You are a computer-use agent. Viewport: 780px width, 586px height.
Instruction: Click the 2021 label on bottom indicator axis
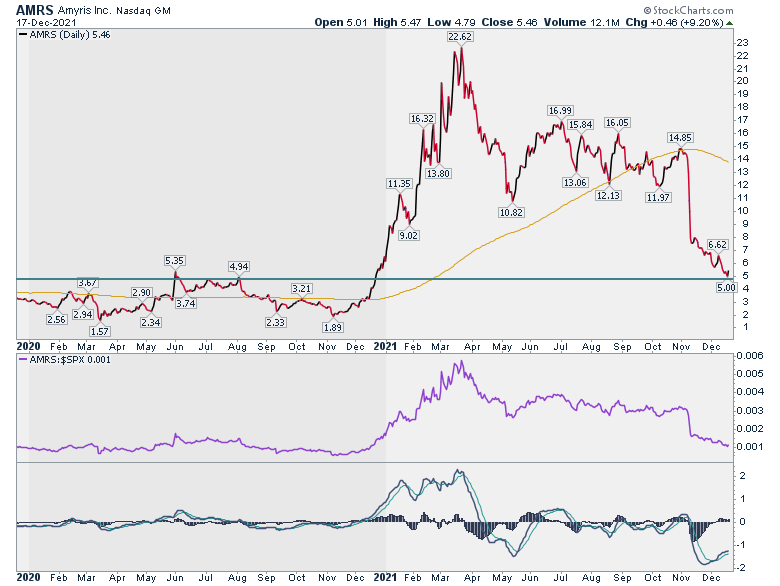[385, 577]
